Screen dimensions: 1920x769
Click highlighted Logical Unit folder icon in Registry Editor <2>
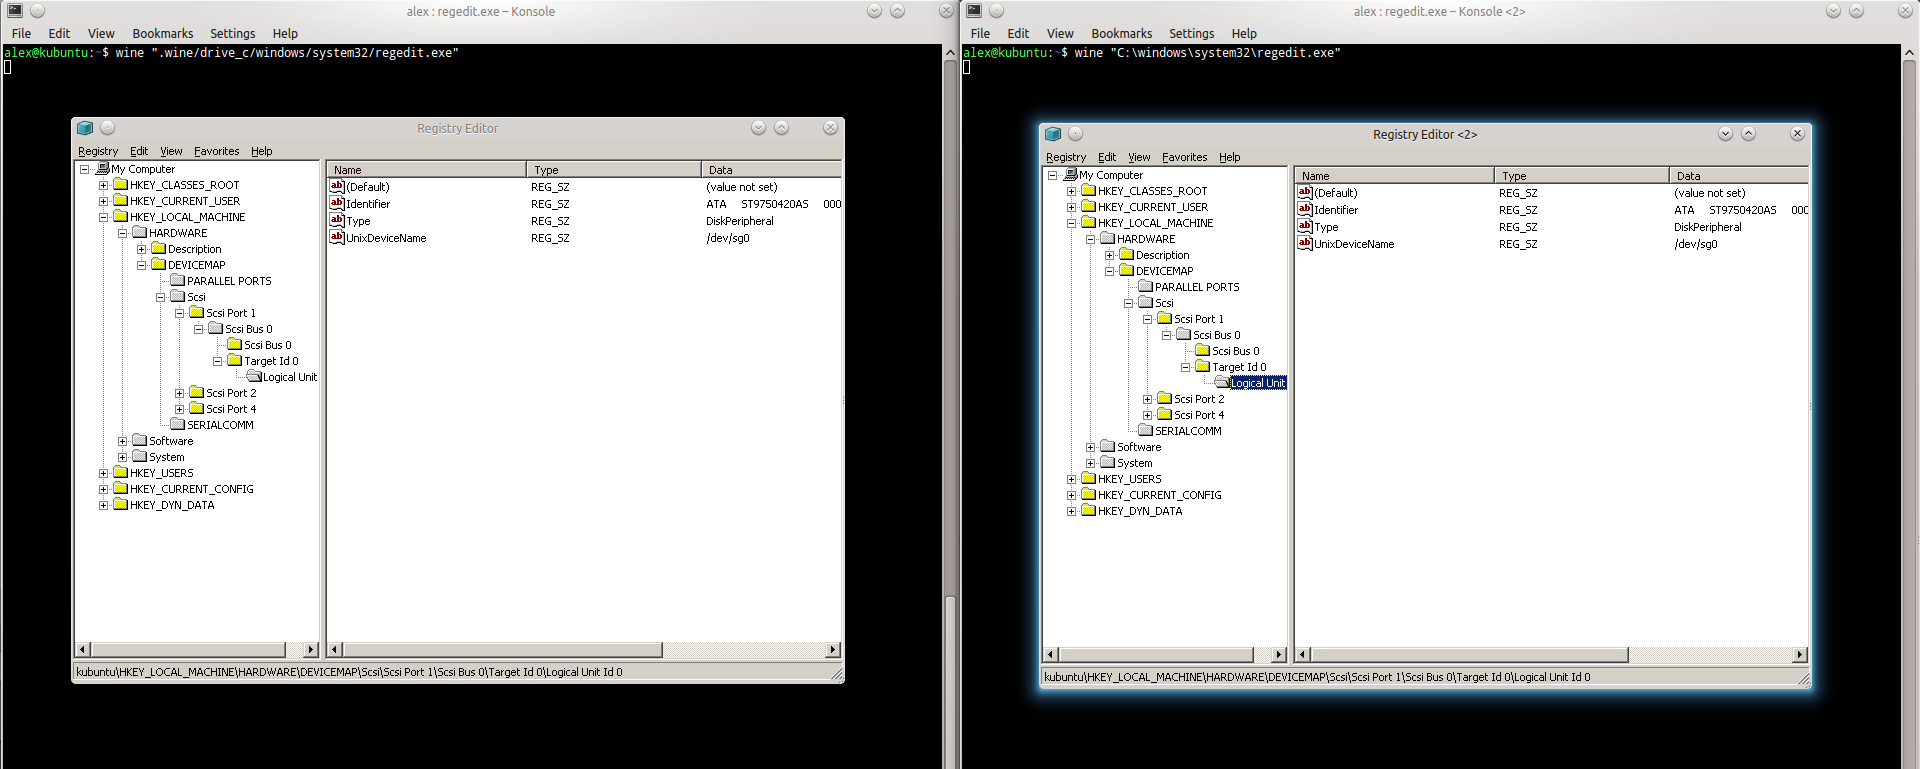point(1221,383)
